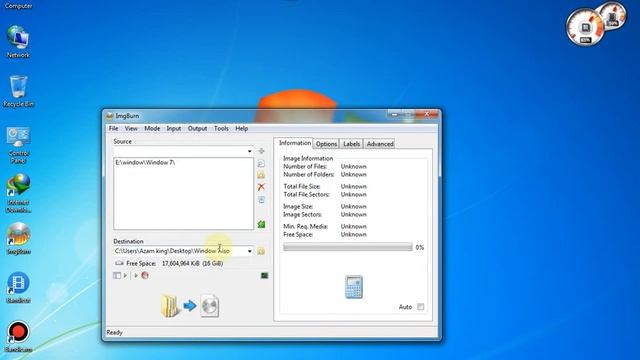Click the dark green log window icon
This screenshot has height=360, width=640.
(x=264, y=276)
